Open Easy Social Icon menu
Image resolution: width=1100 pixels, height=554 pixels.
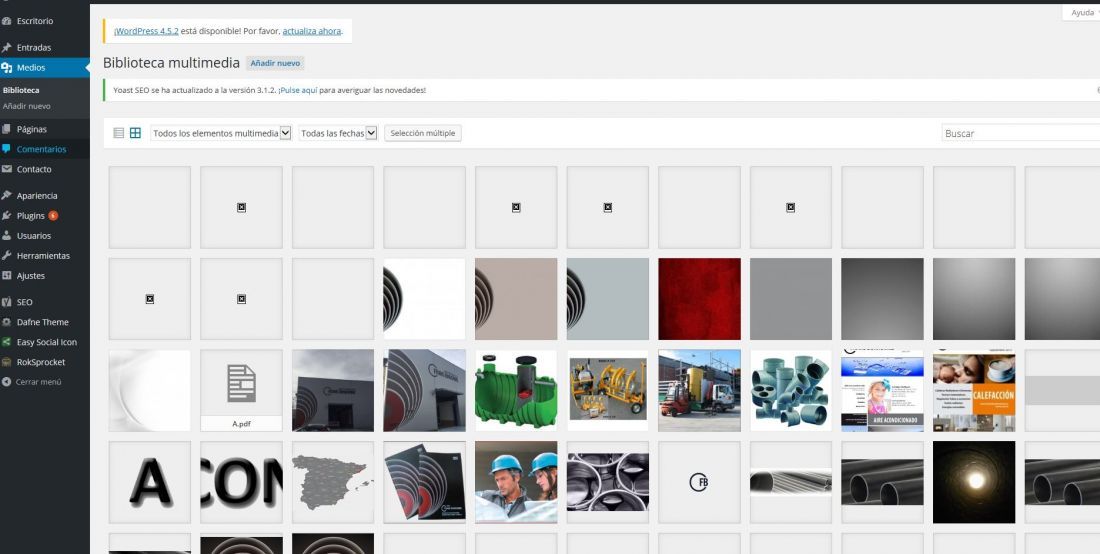[x=45, y=342]
